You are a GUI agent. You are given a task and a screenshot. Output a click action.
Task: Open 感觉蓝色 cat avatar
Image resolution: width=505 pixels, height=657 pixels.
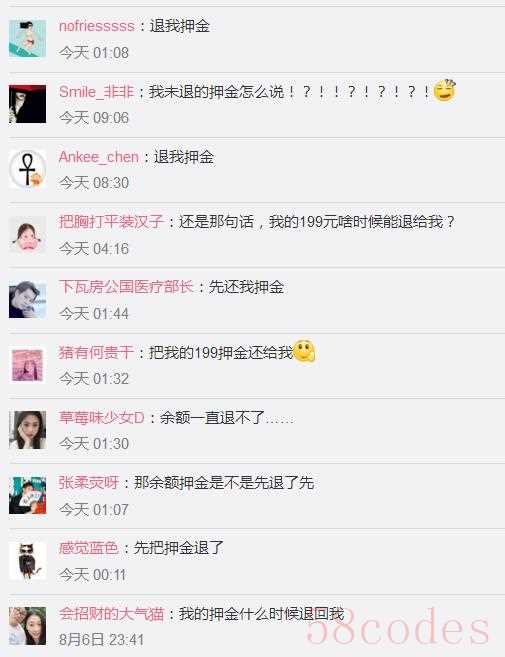click(x=28, y=561)
